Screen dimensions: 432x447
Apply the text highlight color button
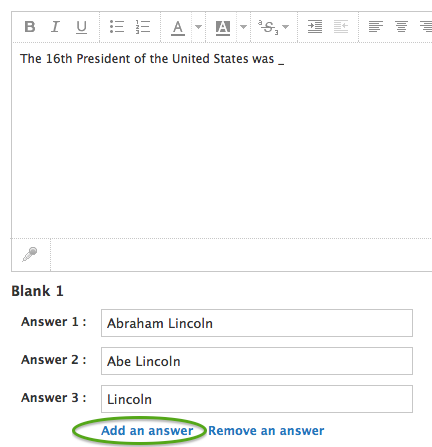pyautogui.click(x=223, y=28)
